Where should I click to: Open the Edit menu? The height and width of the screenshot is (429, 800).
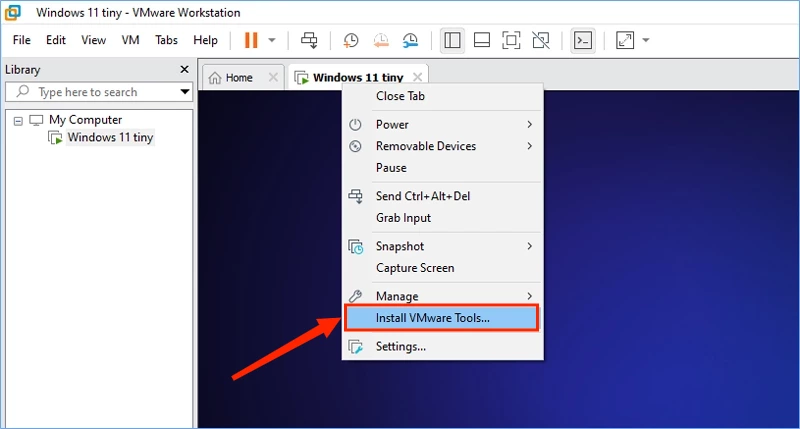(56, 40)
